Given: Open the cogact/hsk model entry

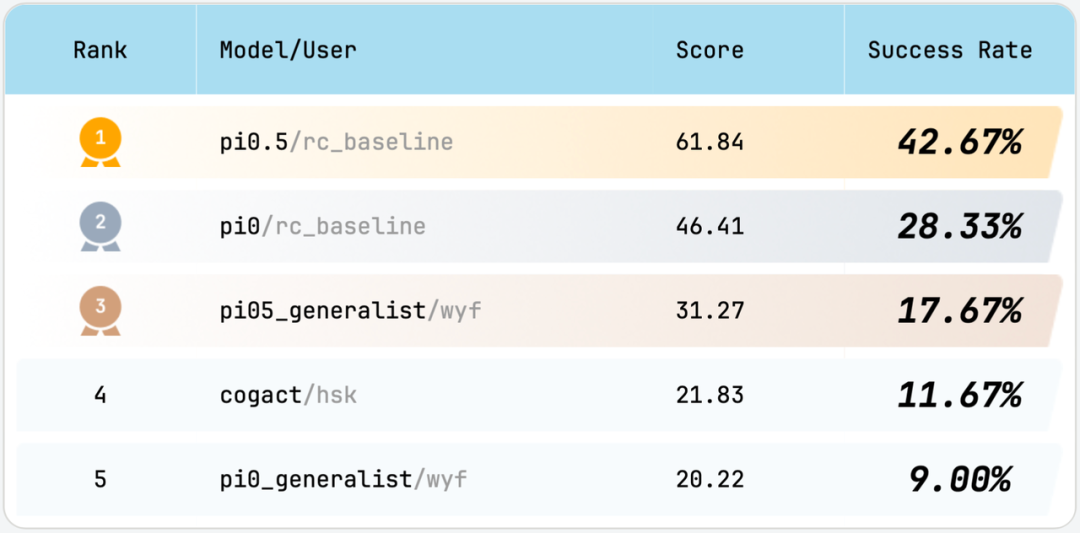Looking at the screenshot, I should point(288,395).
